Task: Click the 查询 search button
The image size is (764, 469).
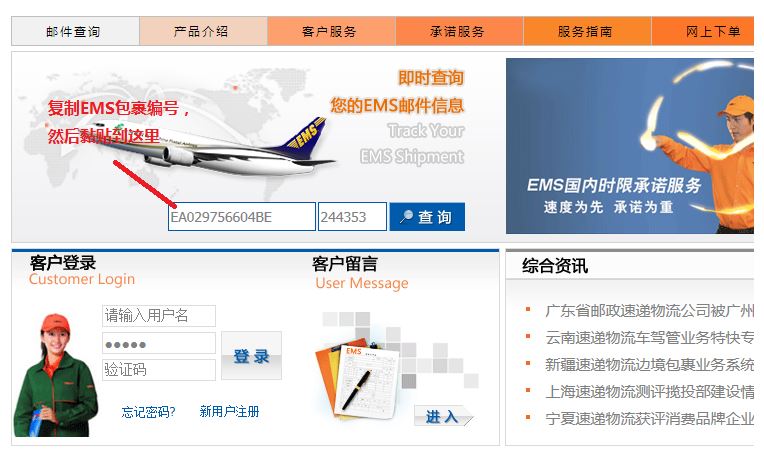Action: coord(427,217)
